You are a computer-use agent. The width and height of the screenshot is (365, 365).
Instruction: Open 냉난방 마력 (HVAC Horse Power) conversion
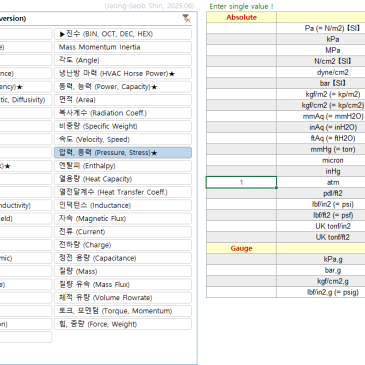(123, 74)
